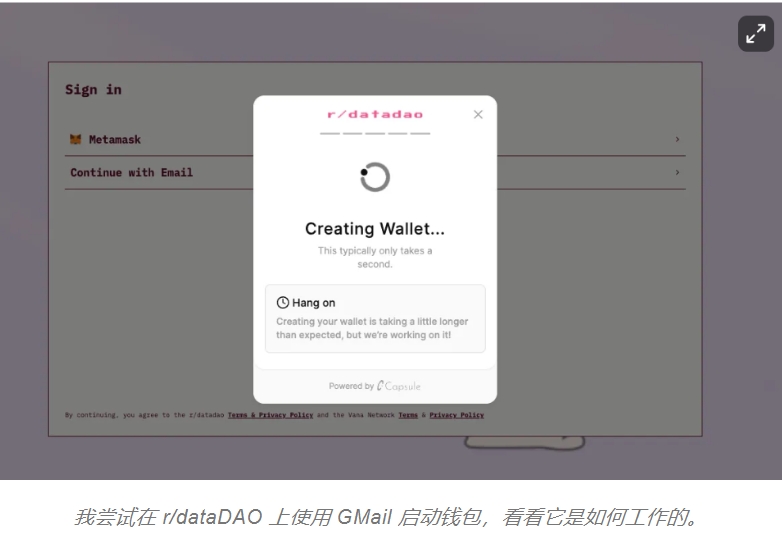782x539 pixels.
Task: Click 'This typically only takes a second' text
Action: tap(375, 257)
